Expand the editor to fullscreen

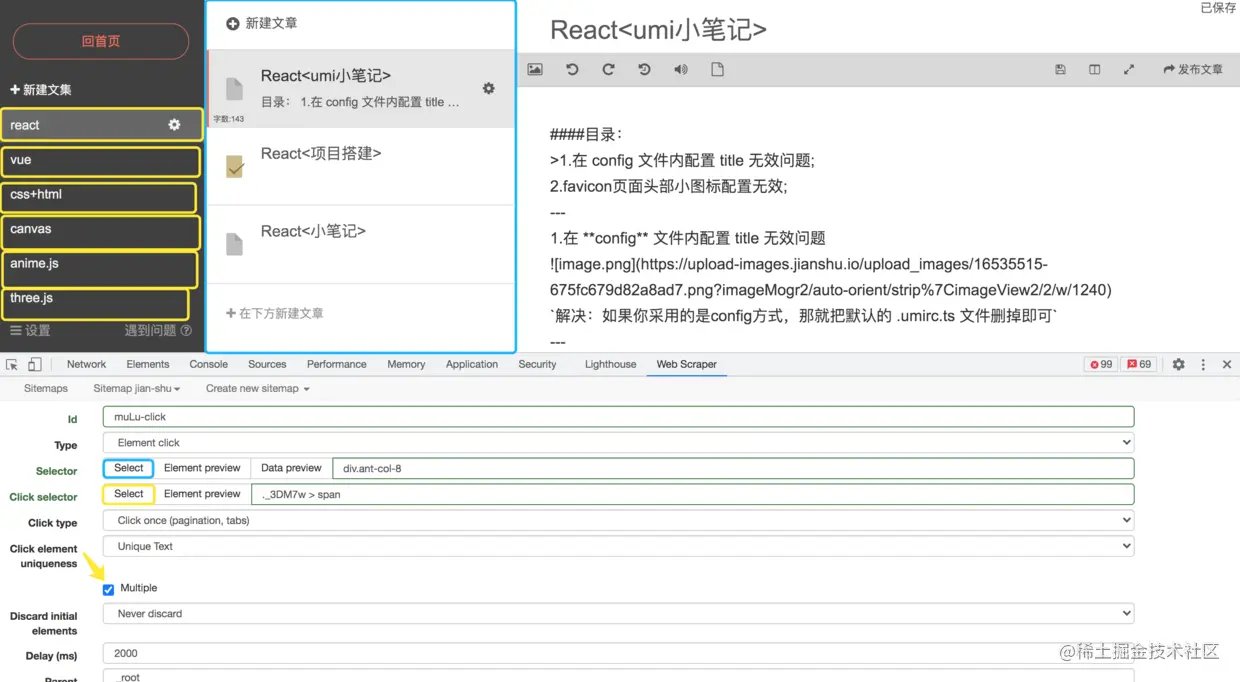click(1129, 70)
